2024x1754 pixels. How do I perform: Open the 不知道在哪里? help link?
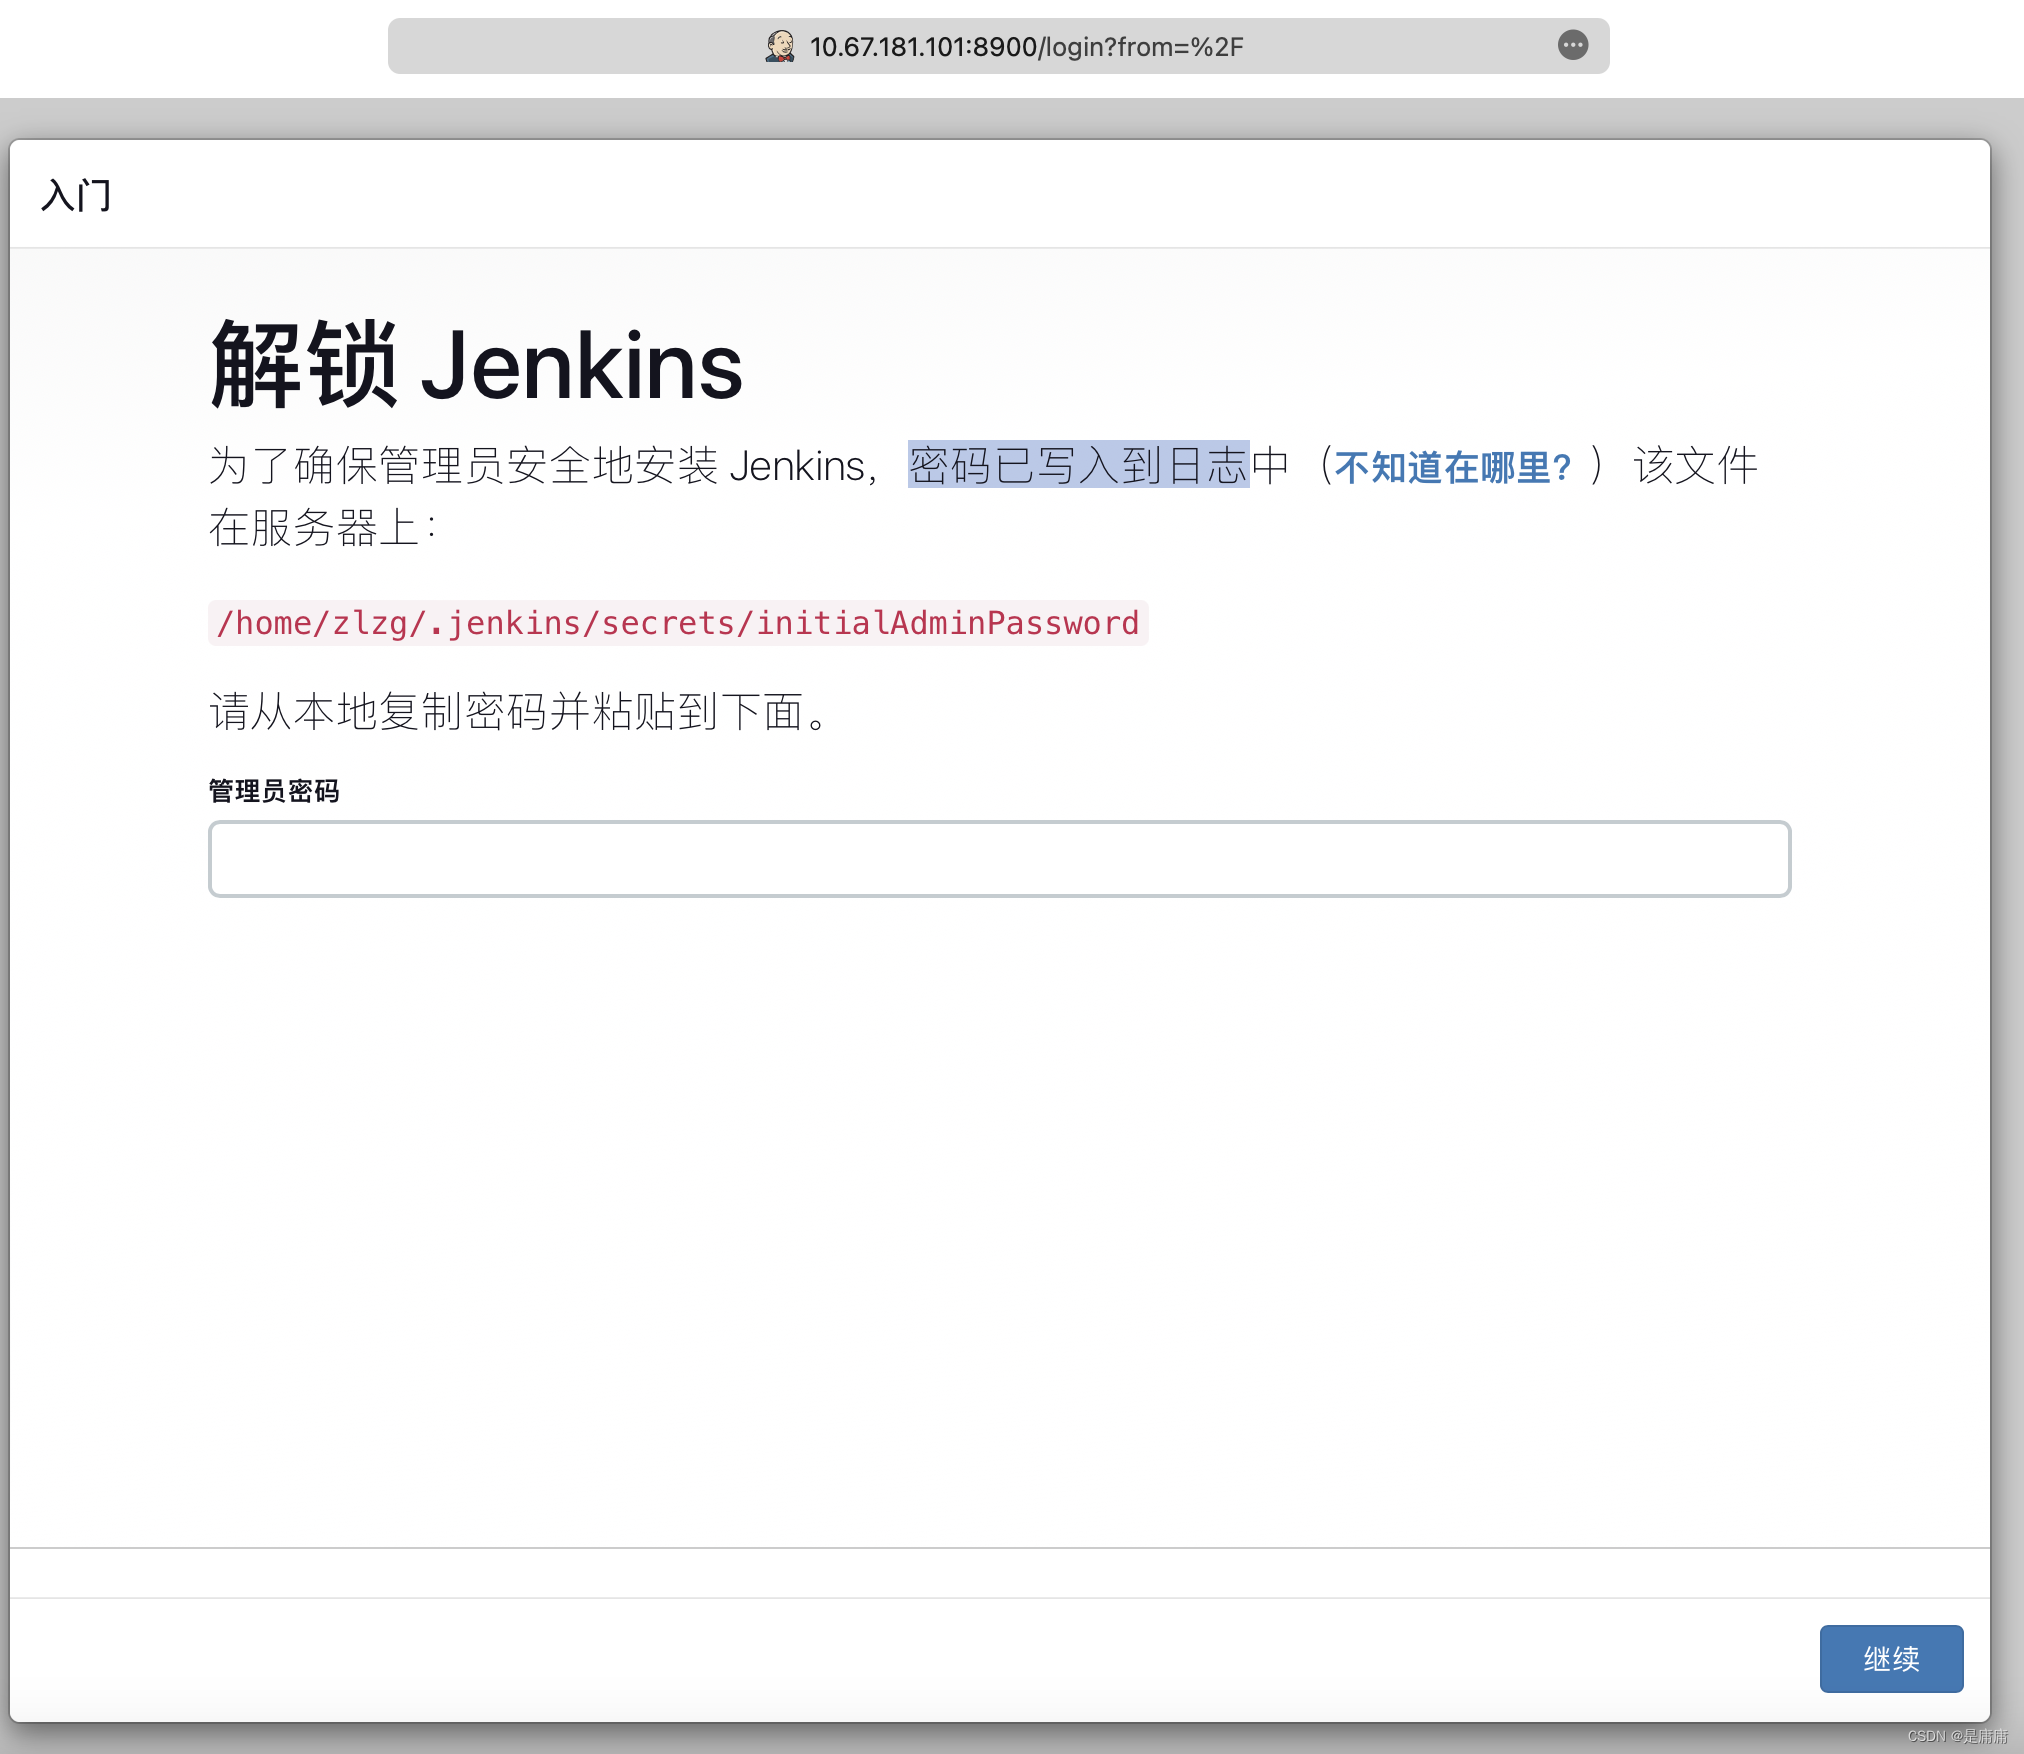1452,467
